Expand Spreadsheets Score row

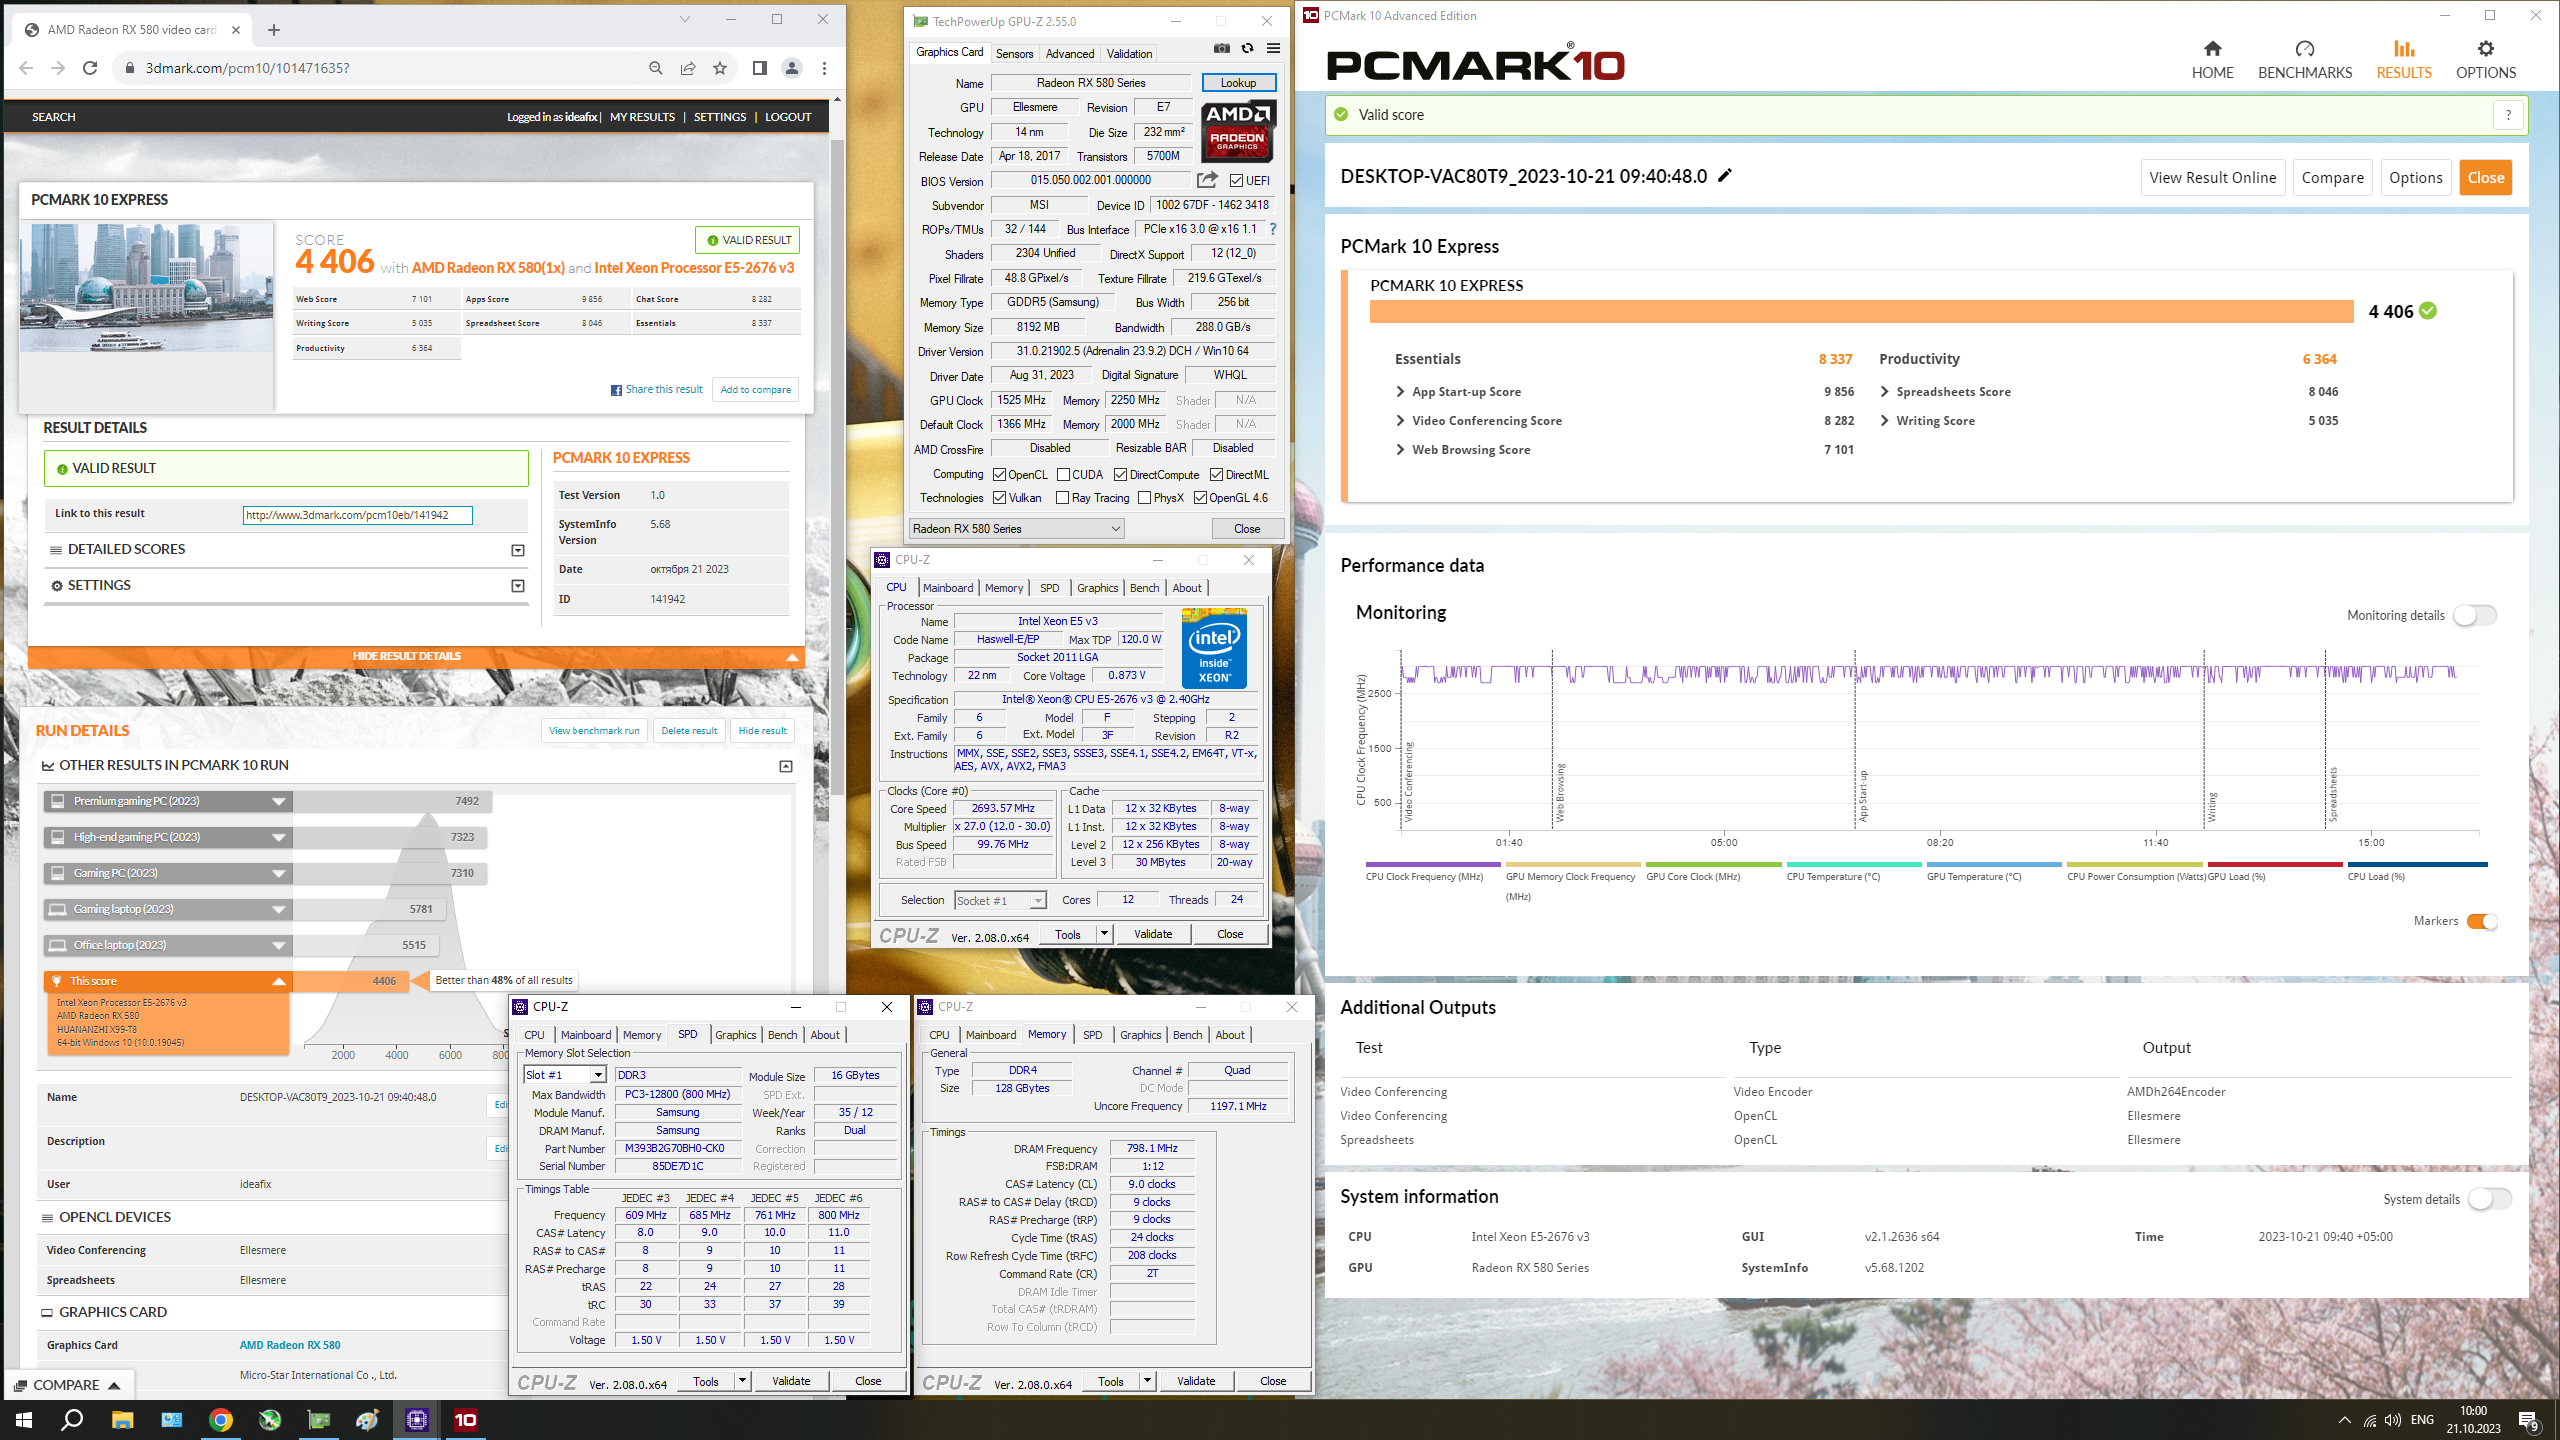coord(1885,392)
